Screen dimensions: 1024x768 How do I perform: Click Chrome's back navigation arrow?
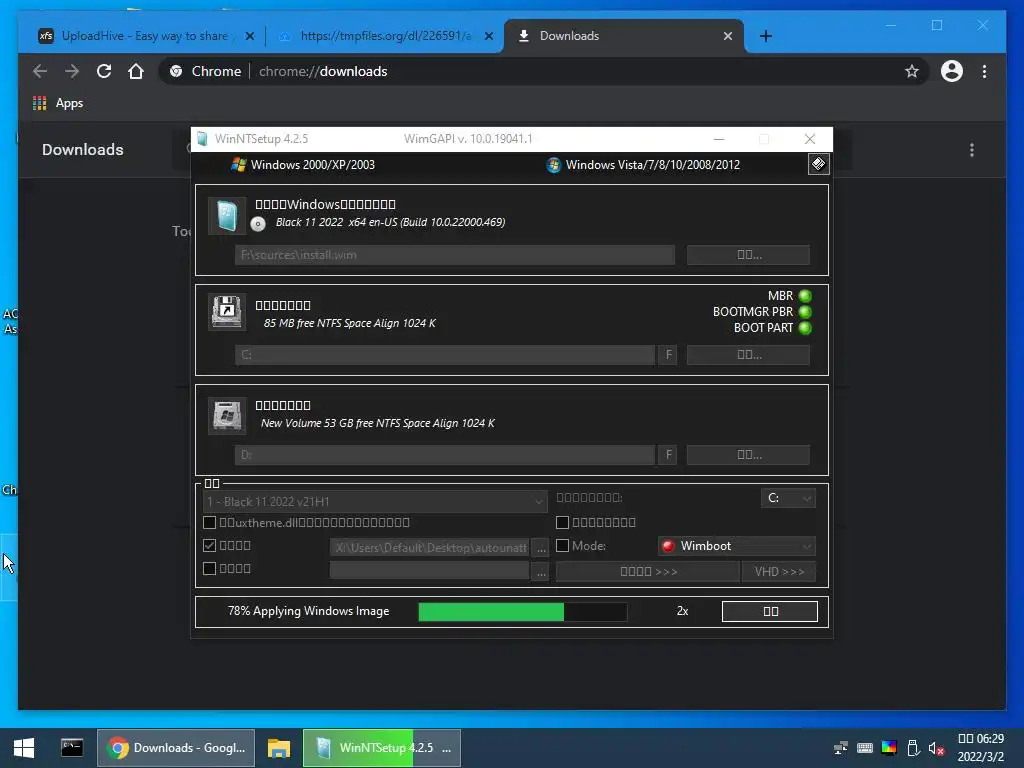point(40,71)
